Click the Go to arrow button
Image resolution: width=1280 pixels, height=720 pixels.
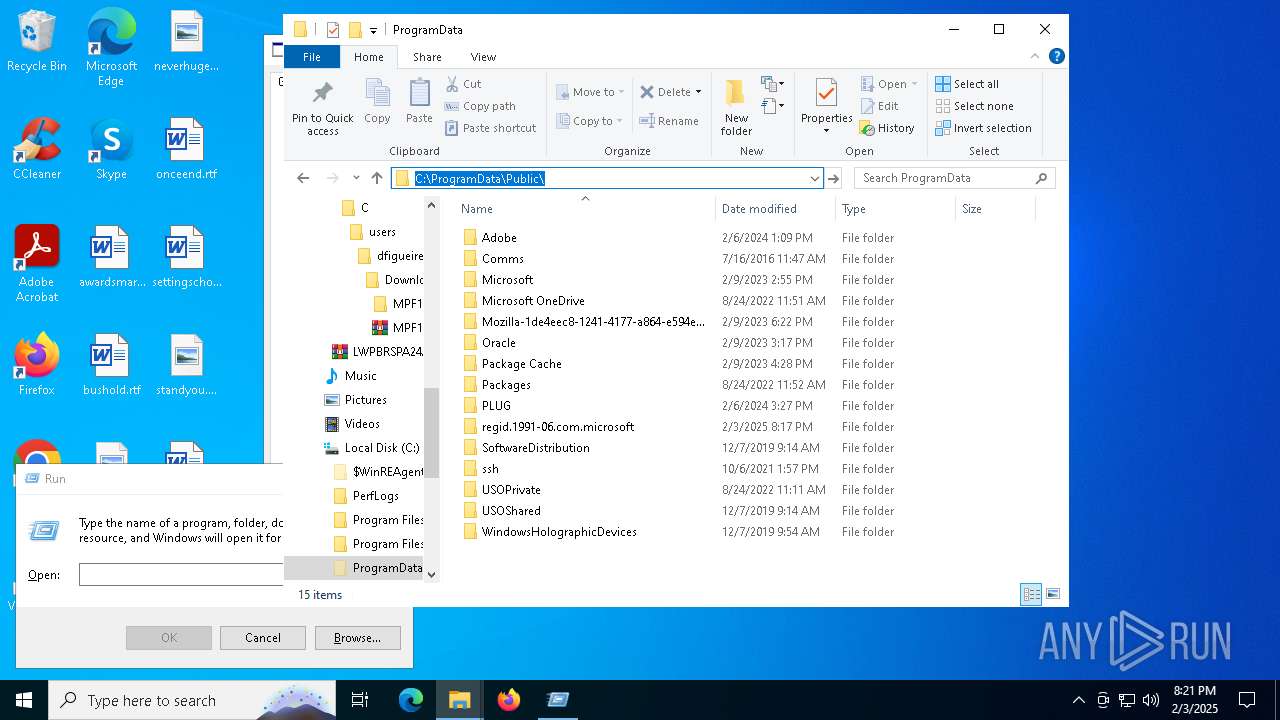coord(834,178)
